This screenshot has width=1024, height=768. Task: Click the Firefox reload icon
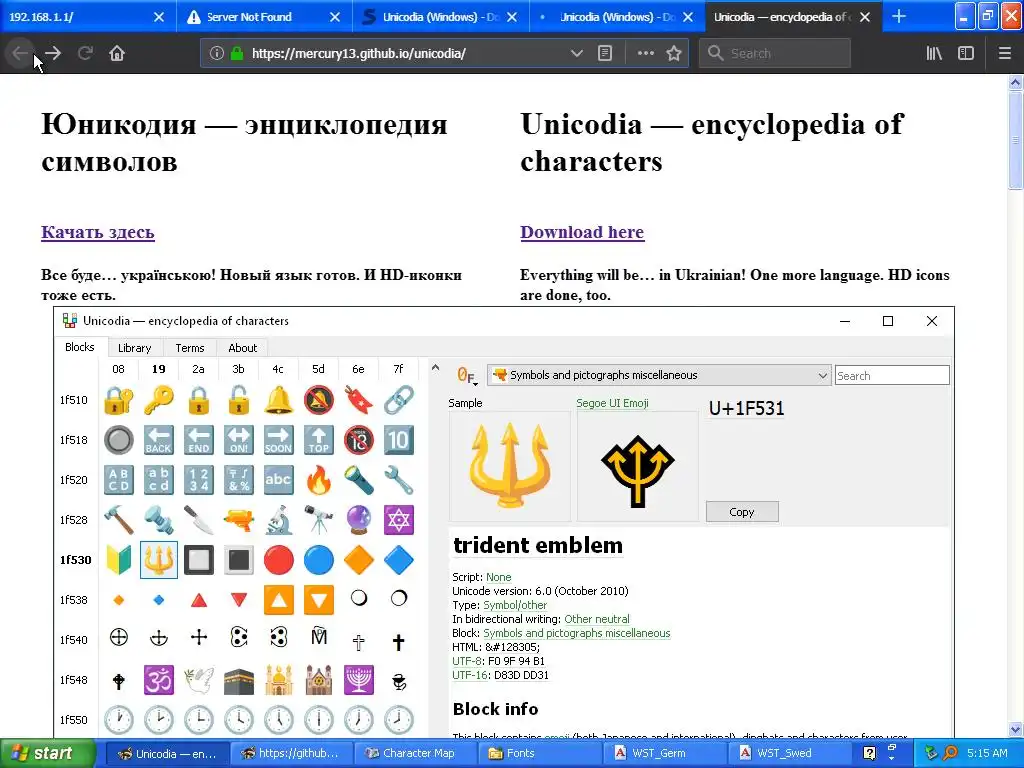pyautogui.click(x=85, y=53)
